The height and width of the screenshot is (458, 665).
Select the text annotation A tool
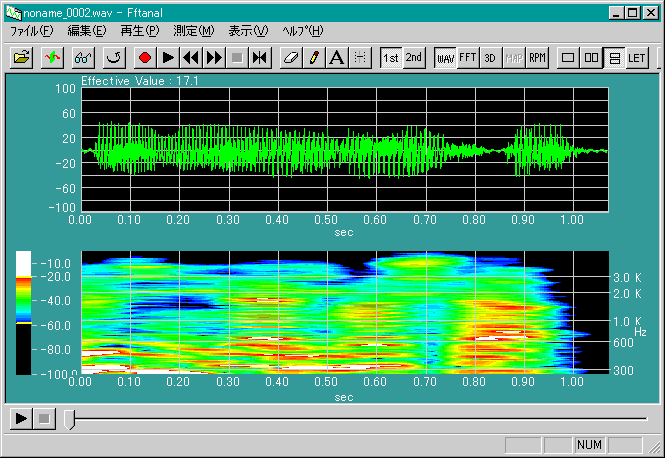coord(337,57)
